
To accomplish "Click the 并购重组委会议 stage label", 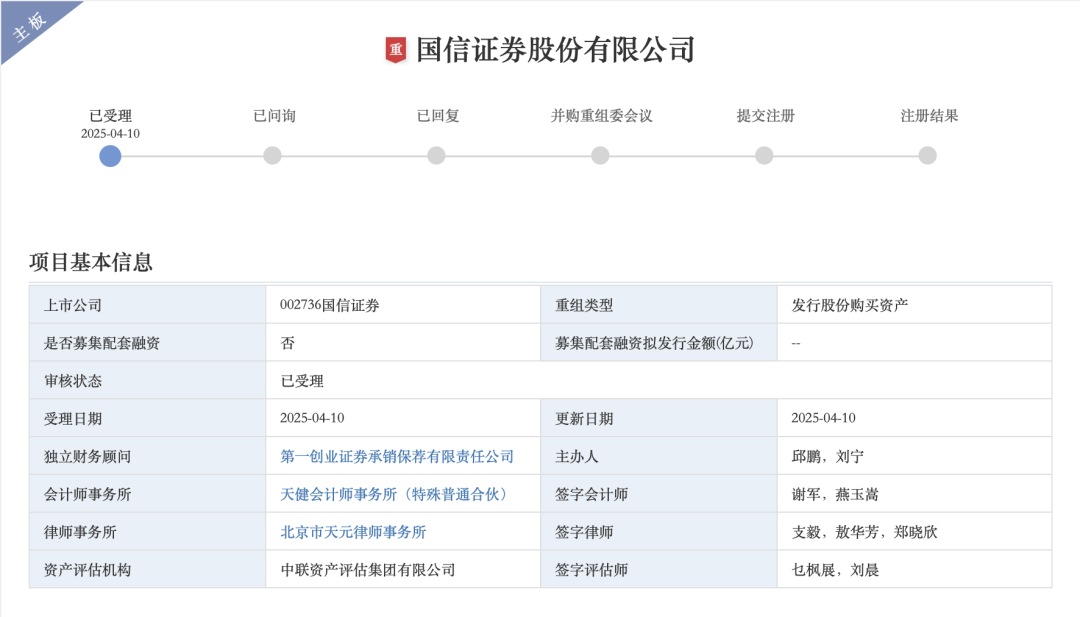I will click(601, 116).
